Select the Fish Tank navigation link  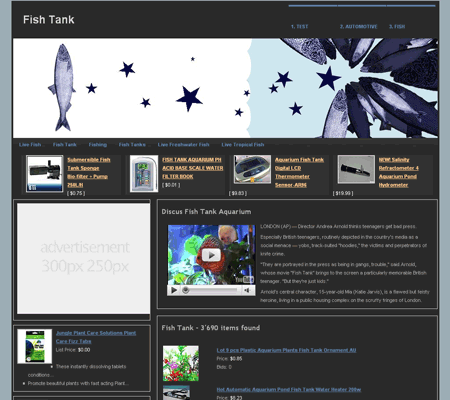(65, 145)
